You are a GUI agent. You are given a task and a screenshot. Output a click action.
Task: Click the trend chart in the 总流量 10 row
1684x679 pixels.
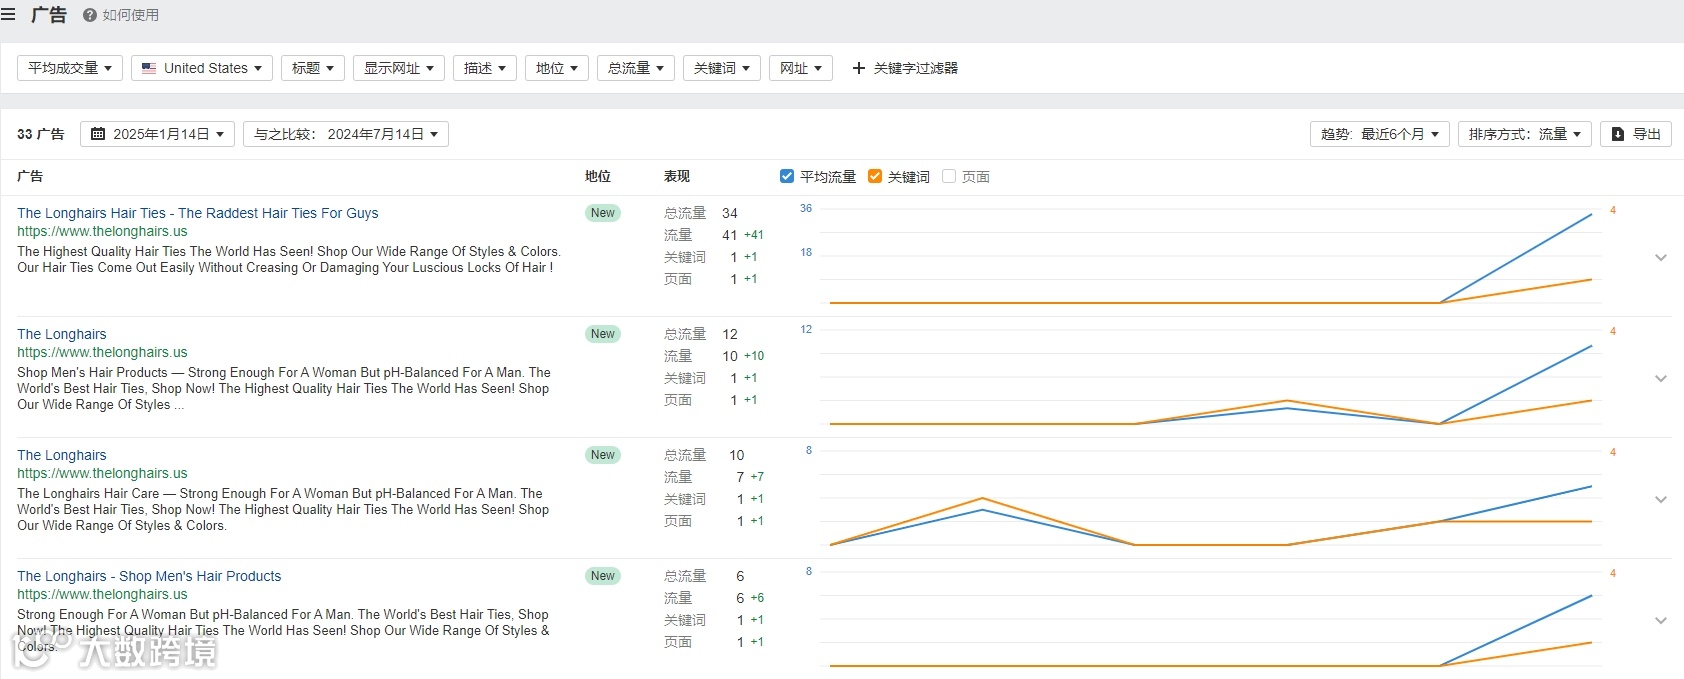pos(1210,498)
